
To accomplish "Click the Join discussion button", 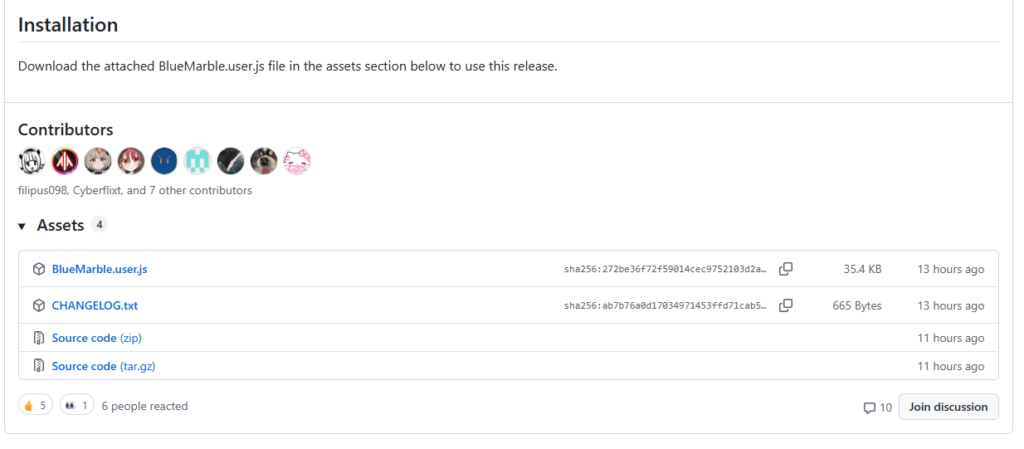I will 948,407.
